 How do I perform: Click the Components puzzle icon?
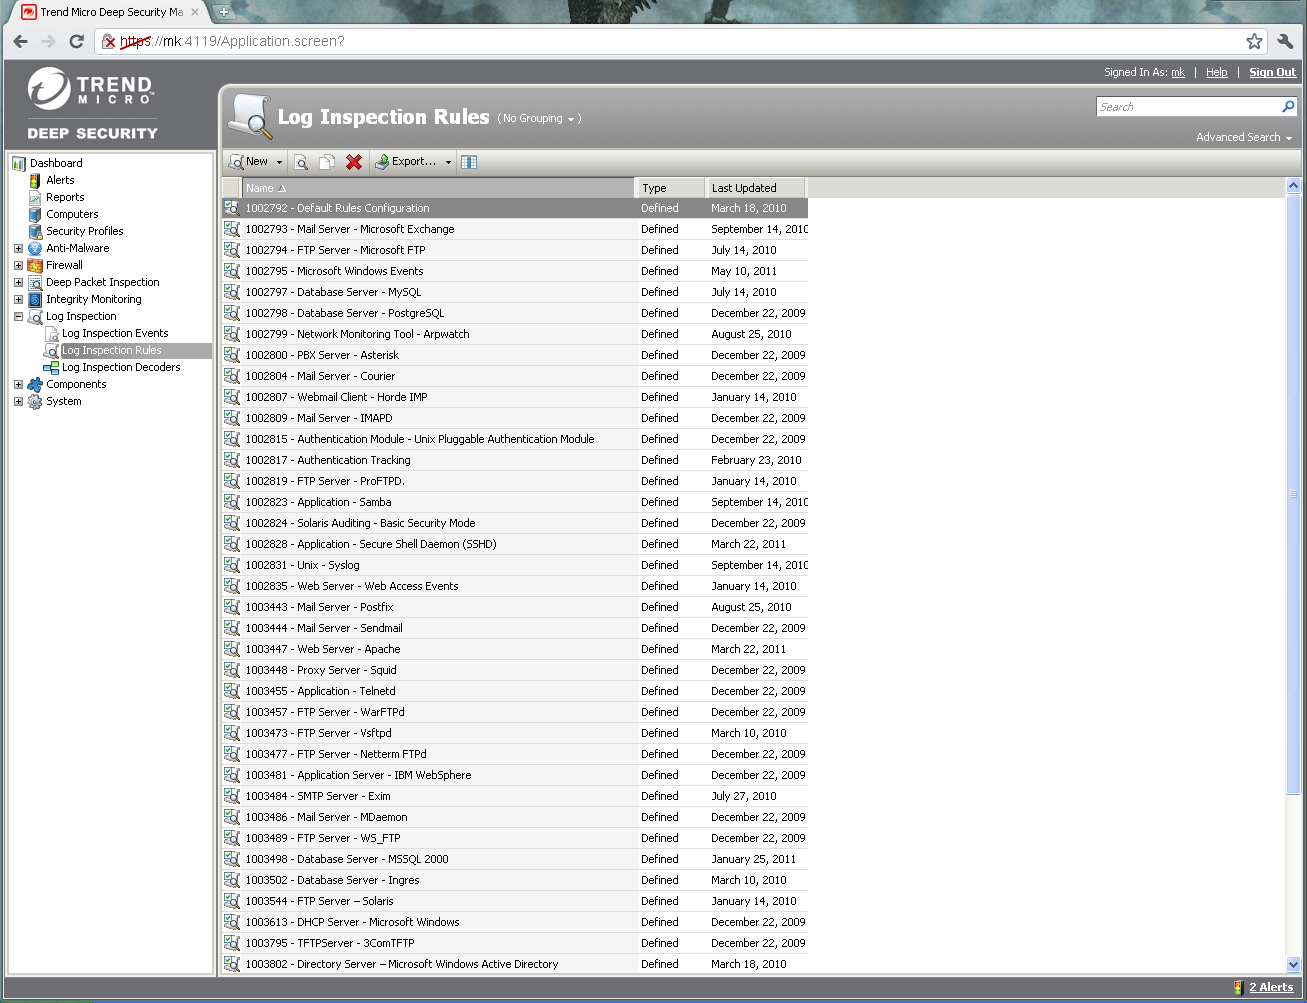(x=35, y=384)
